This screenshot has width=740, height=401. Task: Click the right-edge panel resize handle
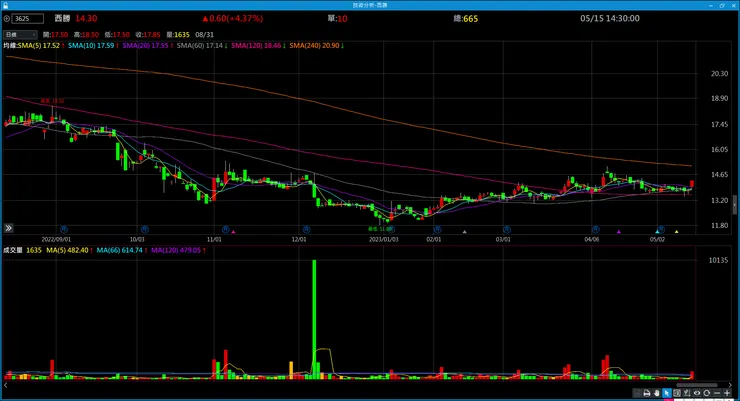tap(735, 204)
